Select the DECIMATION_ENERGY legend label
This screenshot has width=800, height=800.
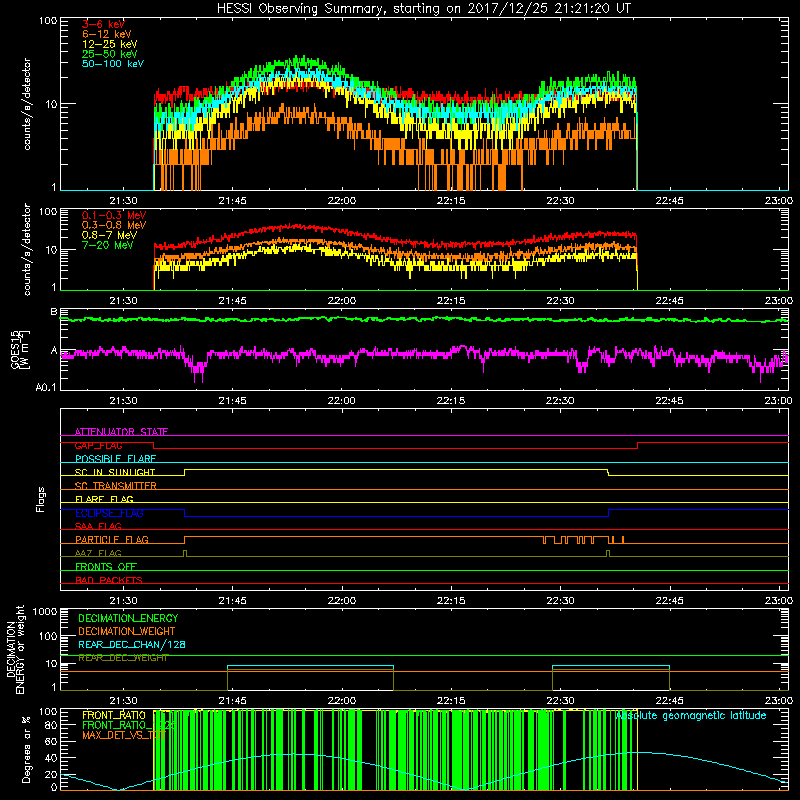[x=128, y=618]
